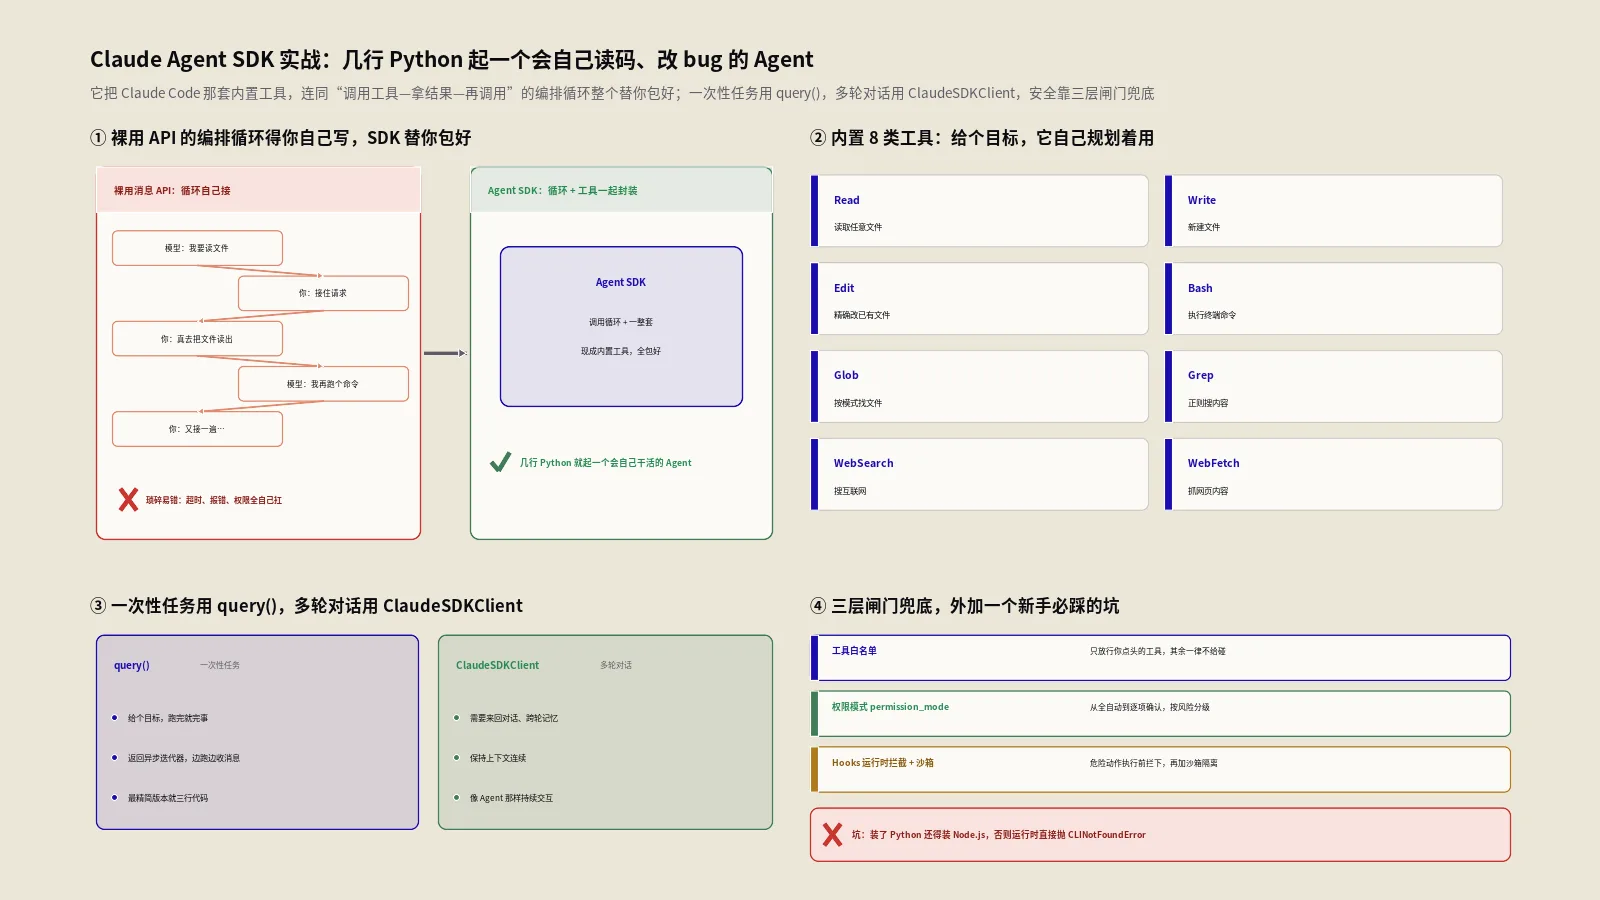The width and height of the screenshot is (1600, 900).
Task: Select the WebSearch tool card
Action: coord(980,474)
